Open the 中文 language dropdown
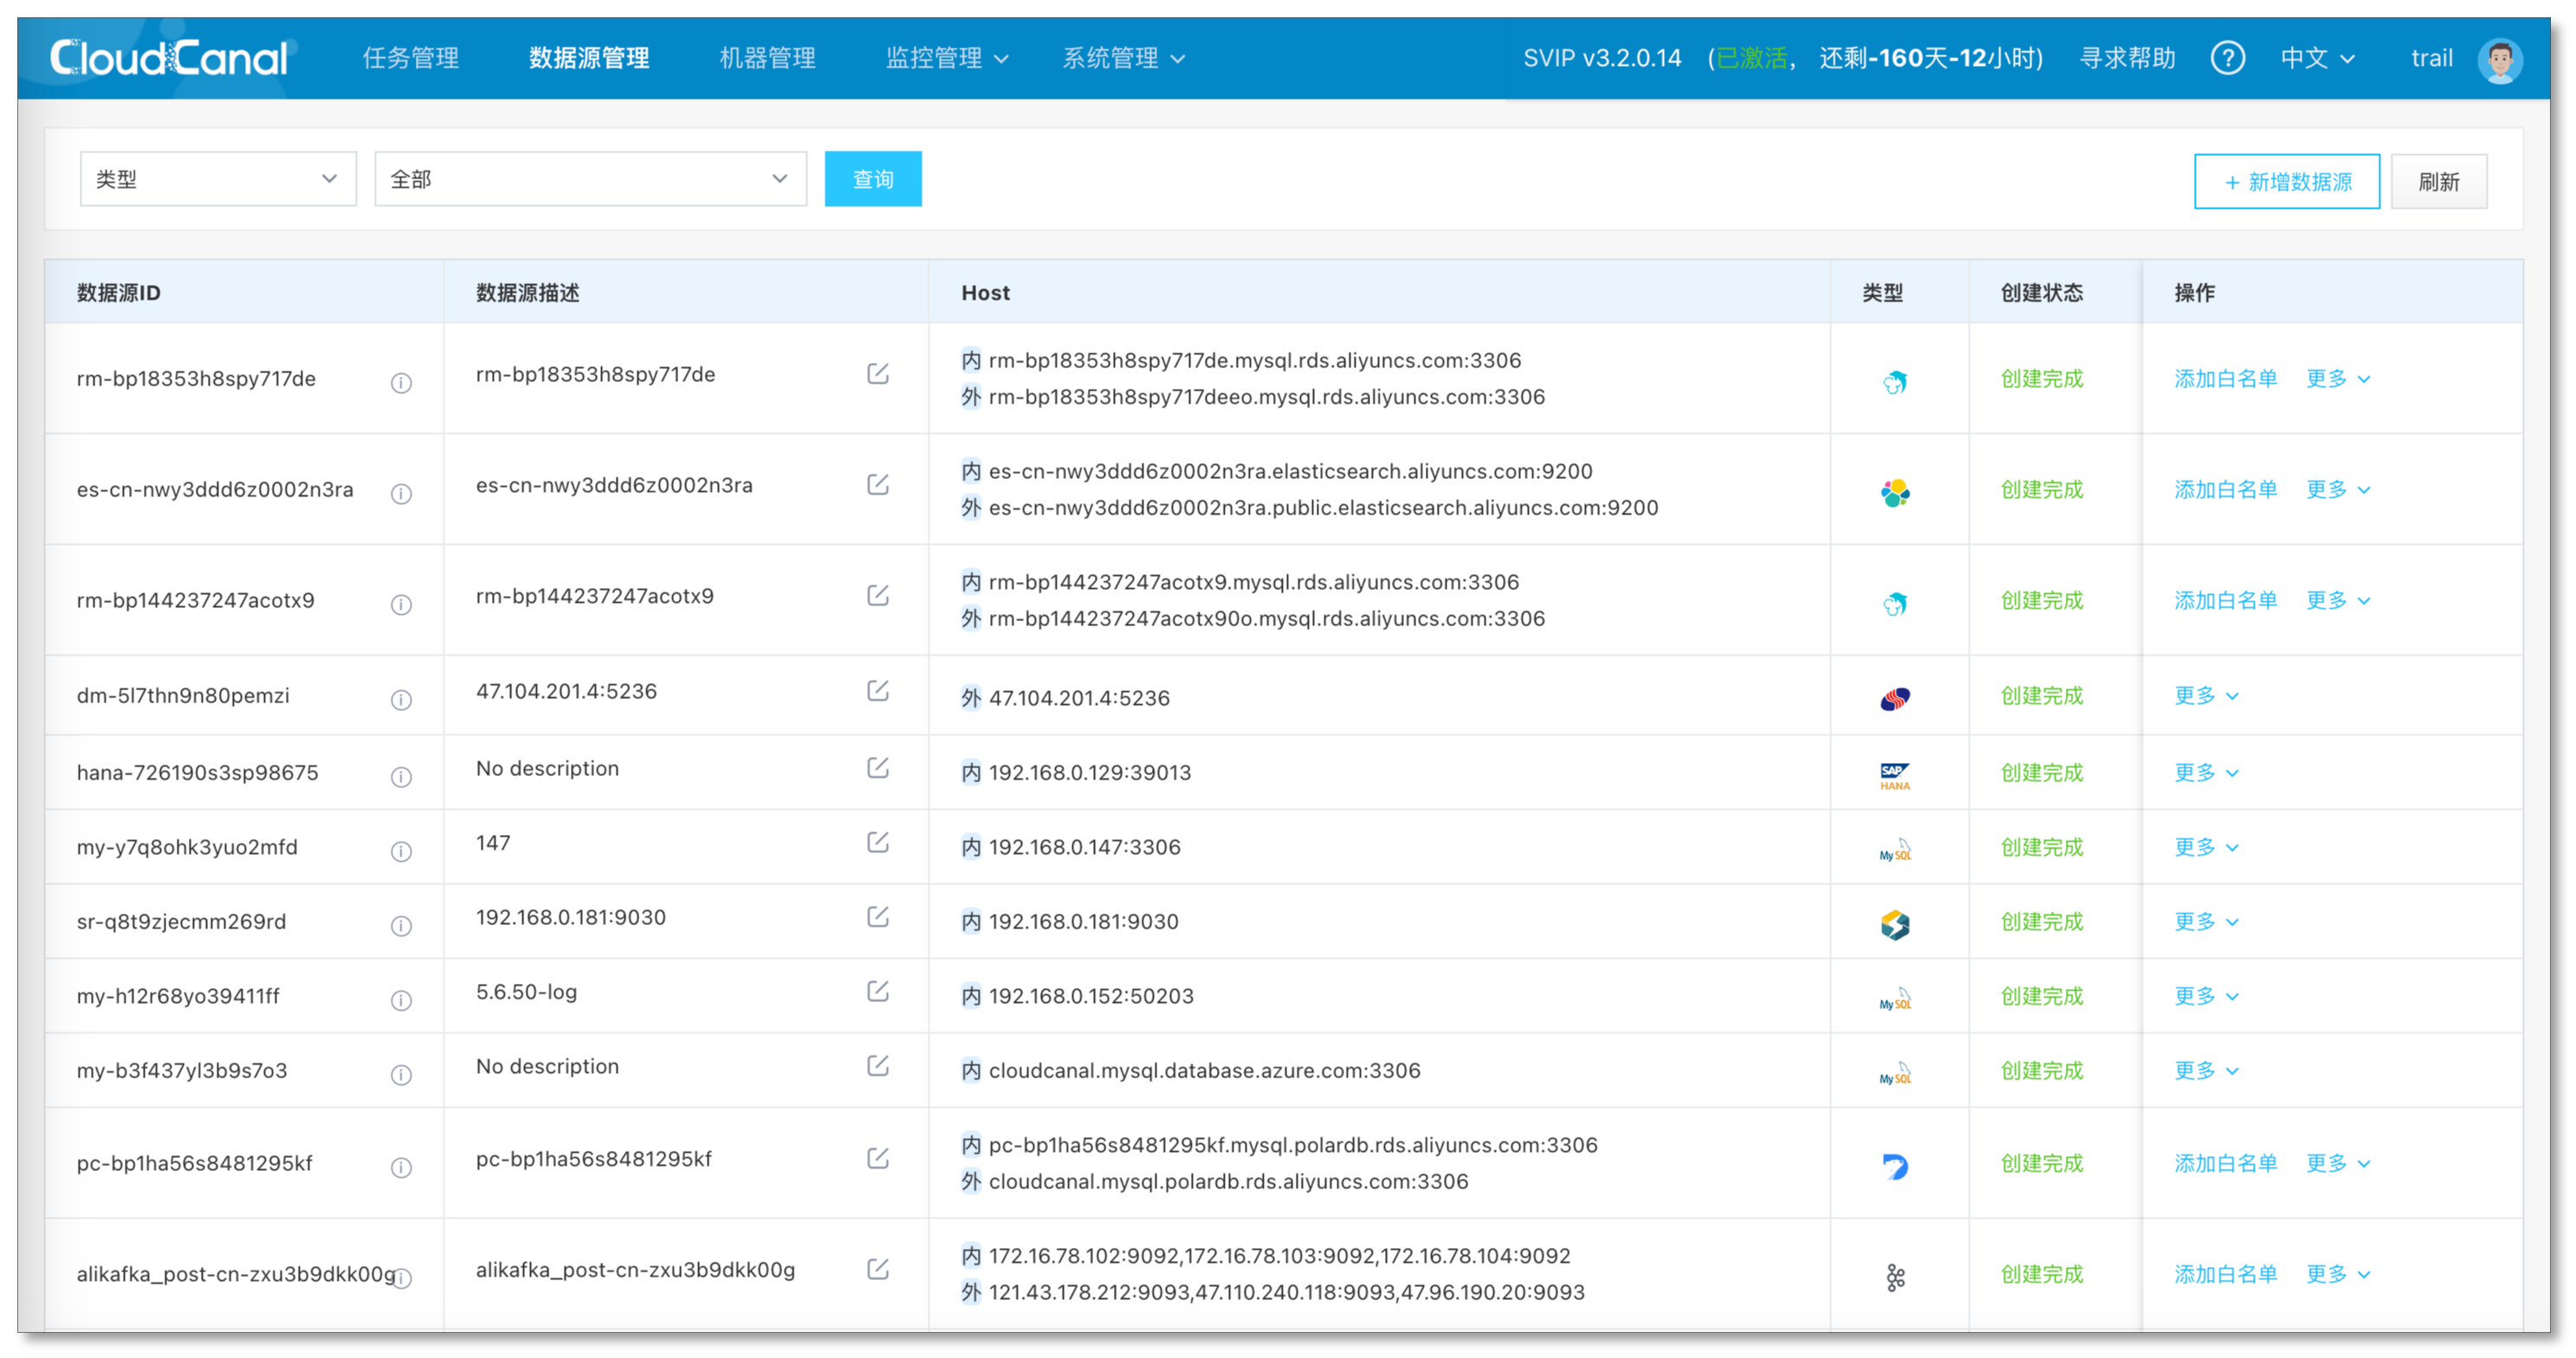 click(2318, 58)
